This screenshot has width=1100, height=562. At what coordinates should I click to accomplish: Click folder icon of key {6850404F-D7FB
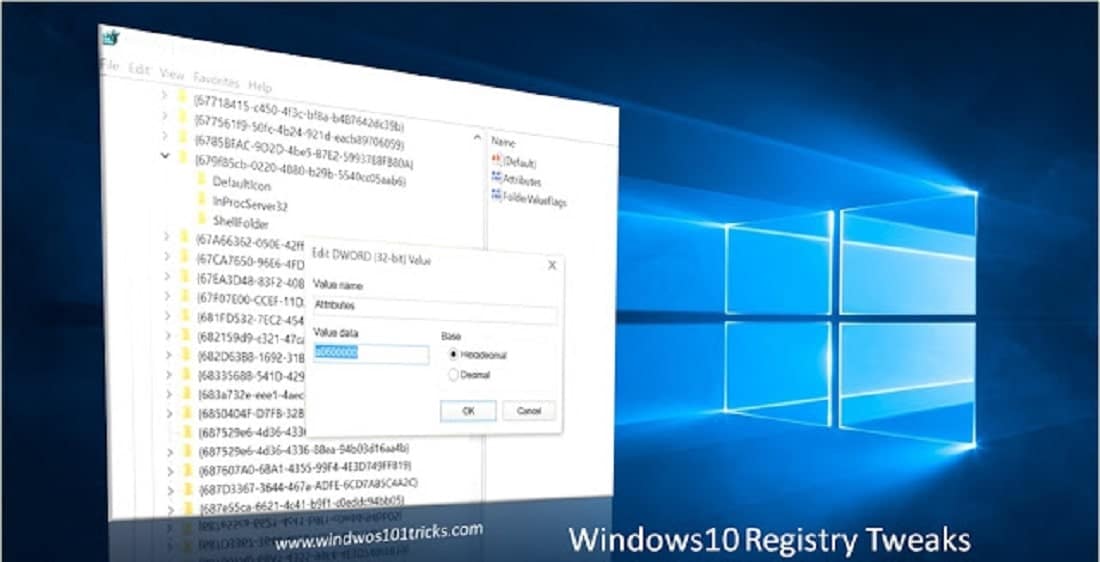[x=187, y=413]
